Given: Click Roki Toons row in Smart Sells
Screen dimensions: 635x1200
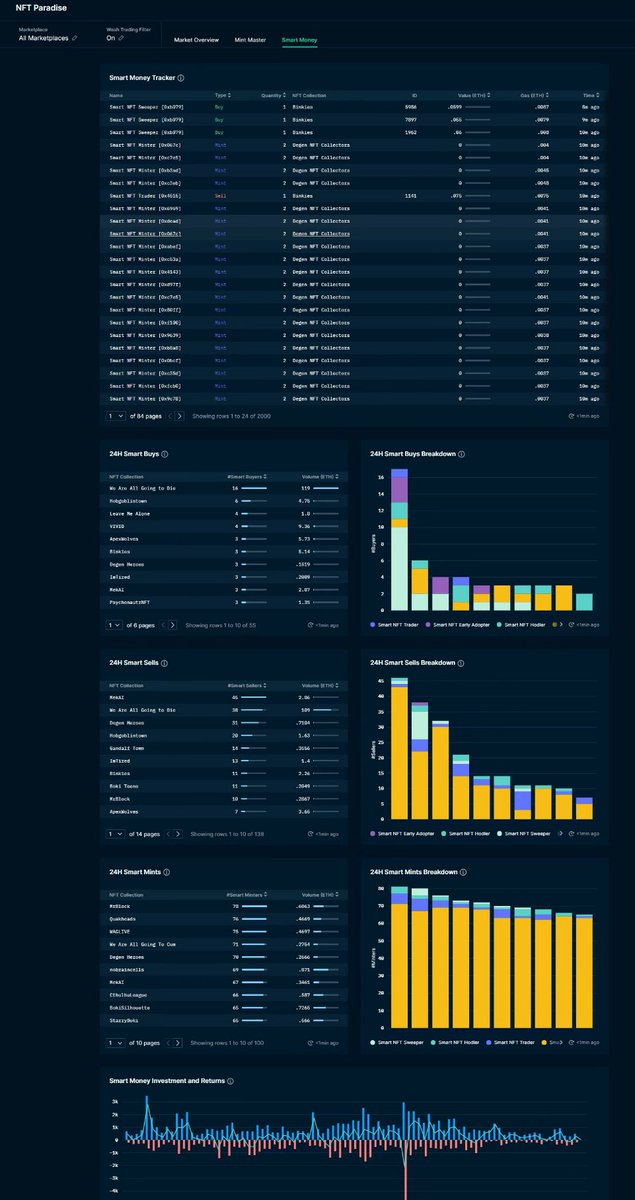Looking at the screenshot, I should click(x=225, y=786).
